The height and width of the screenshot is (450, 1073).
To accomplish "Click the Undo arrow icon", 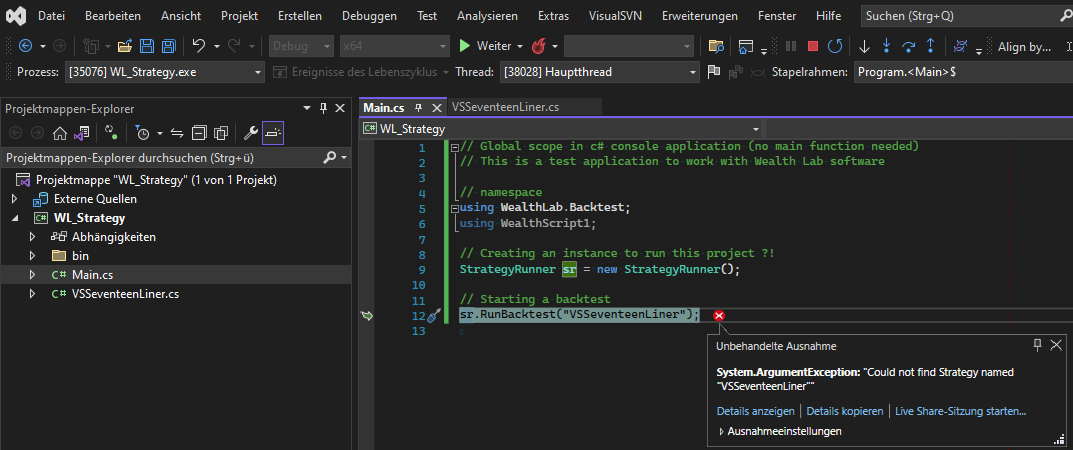I will pyautogui.click(x=199, y=46).
